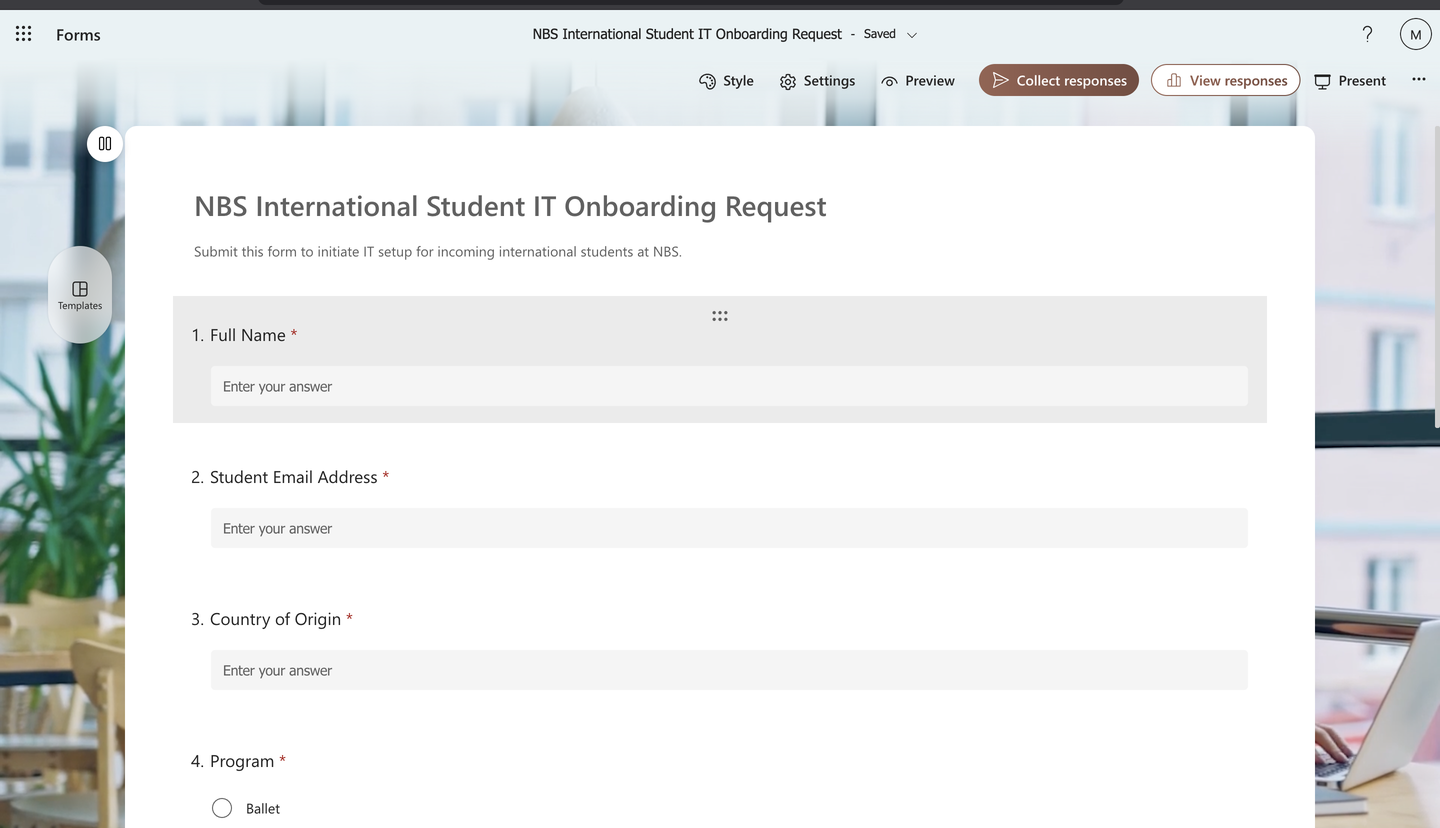1440x828 pixels.
Task: Click the 'Saved' status text
Action: tap(880, 34)
